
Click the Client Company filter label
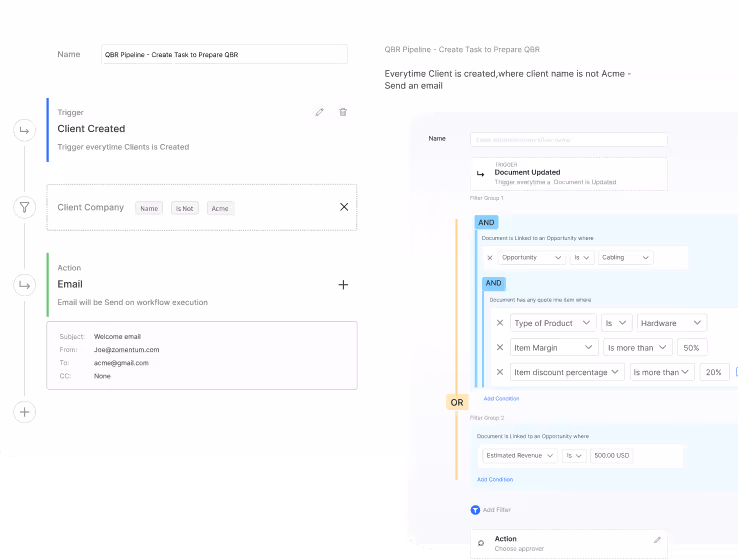pos(91,207)
